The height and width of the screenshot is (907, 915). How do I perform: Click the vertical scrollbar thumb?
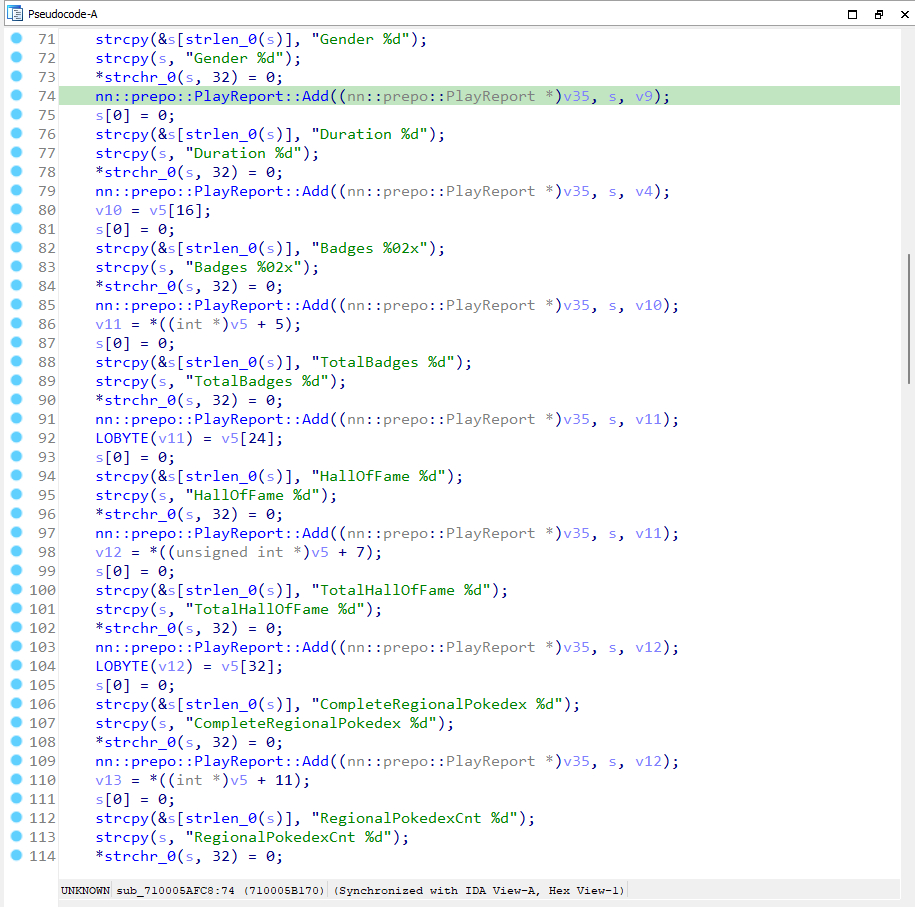point(908,318)
